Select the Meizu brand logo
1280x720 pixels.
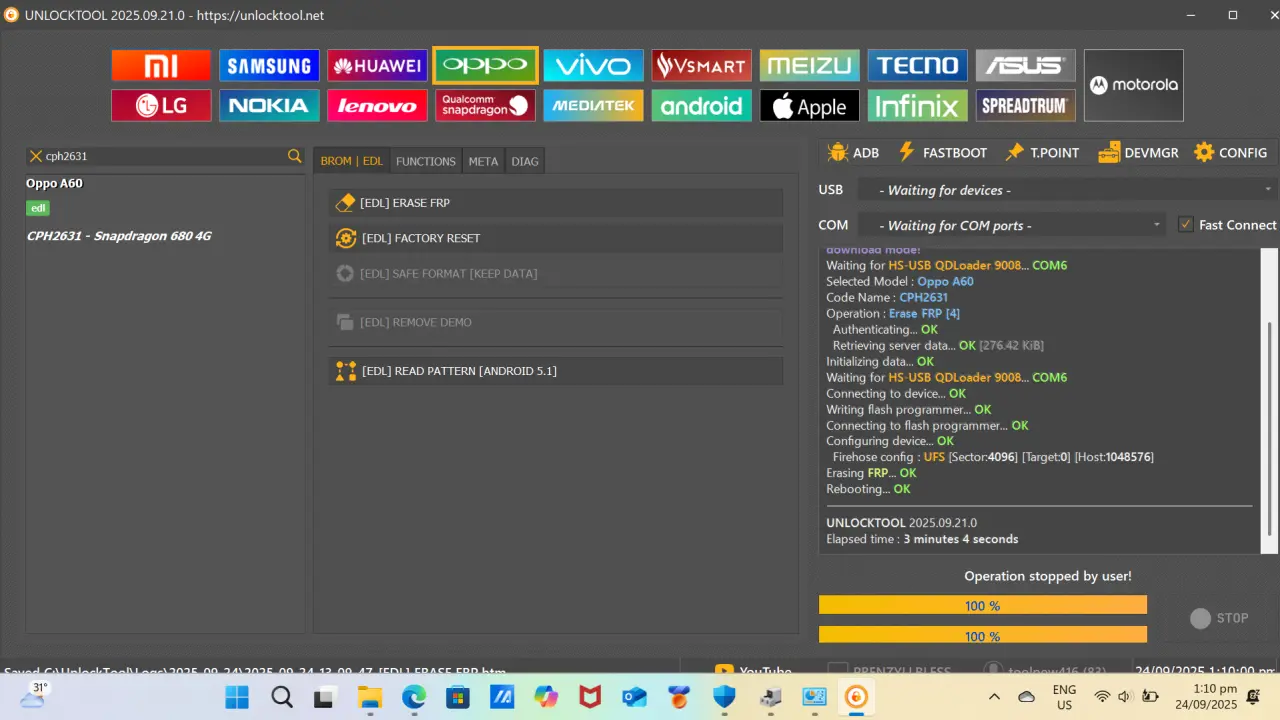pyautogui.click(x=809, y=66)
